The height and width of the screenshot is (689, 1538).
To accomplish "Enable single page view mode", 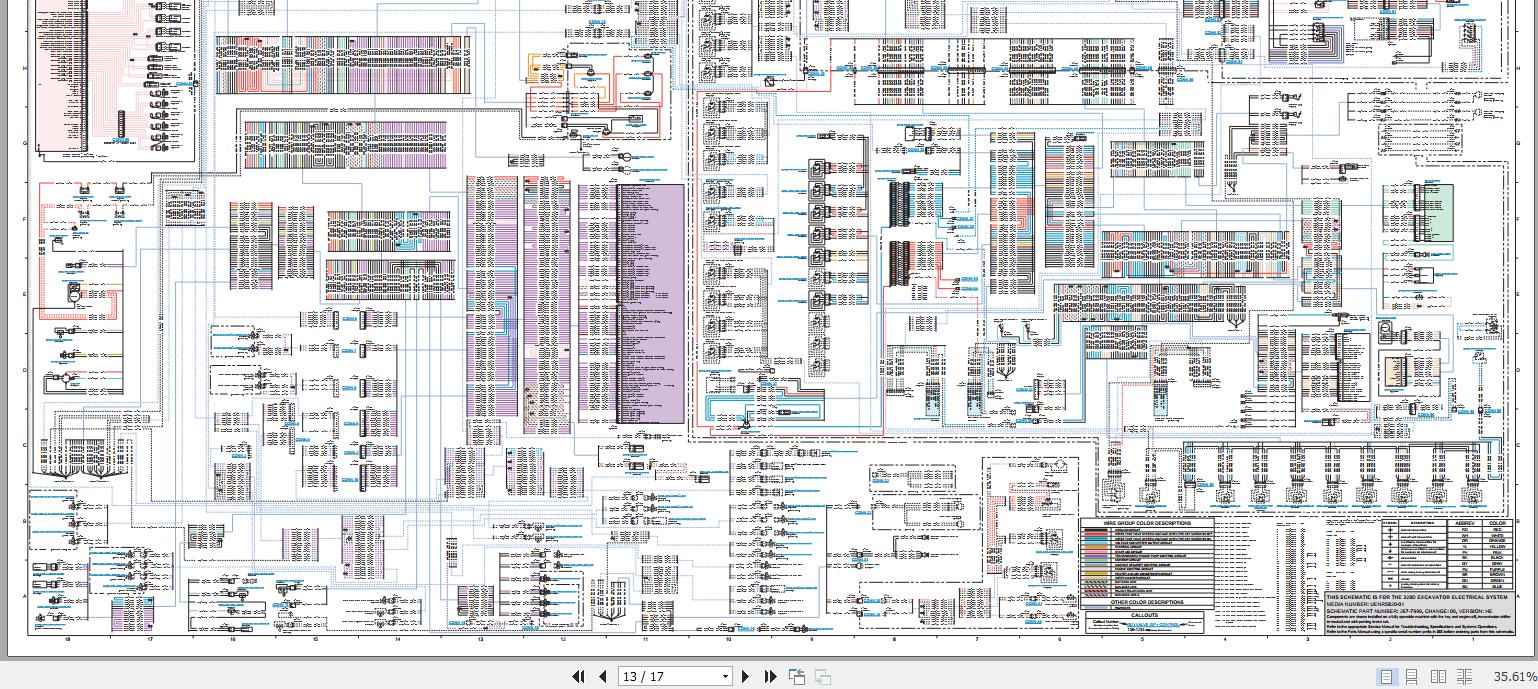I will point(1386,677).
